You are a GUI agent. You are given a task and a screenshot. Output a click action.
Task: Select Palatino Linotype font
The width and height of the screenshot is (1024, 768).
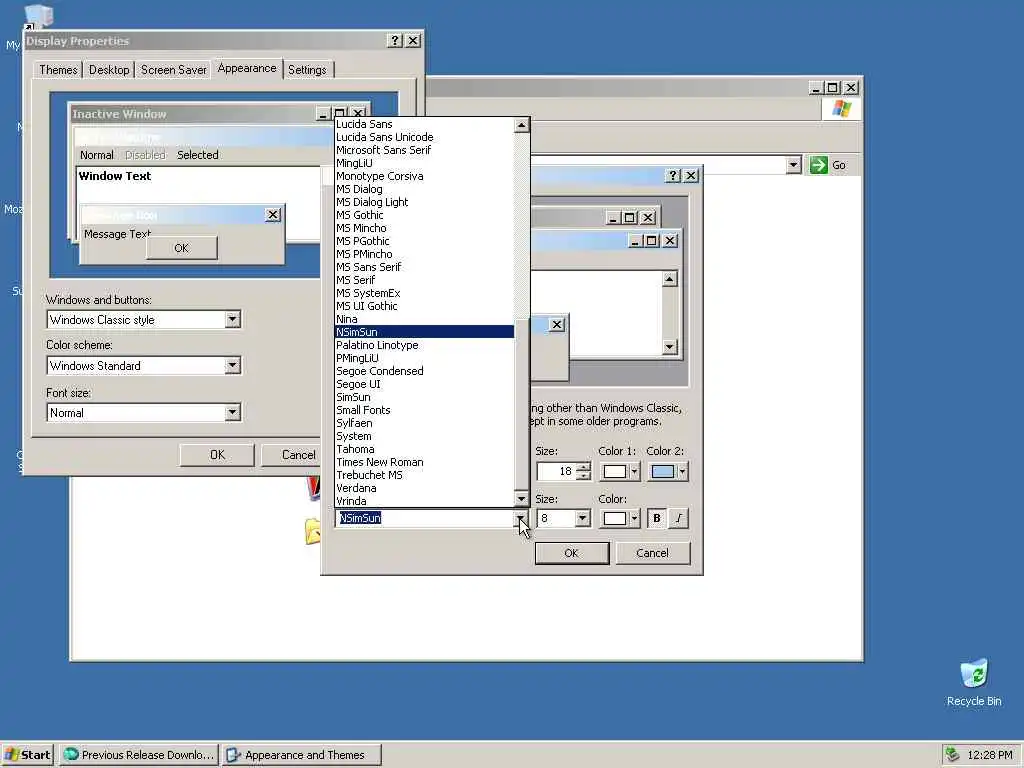coord(424,345)
